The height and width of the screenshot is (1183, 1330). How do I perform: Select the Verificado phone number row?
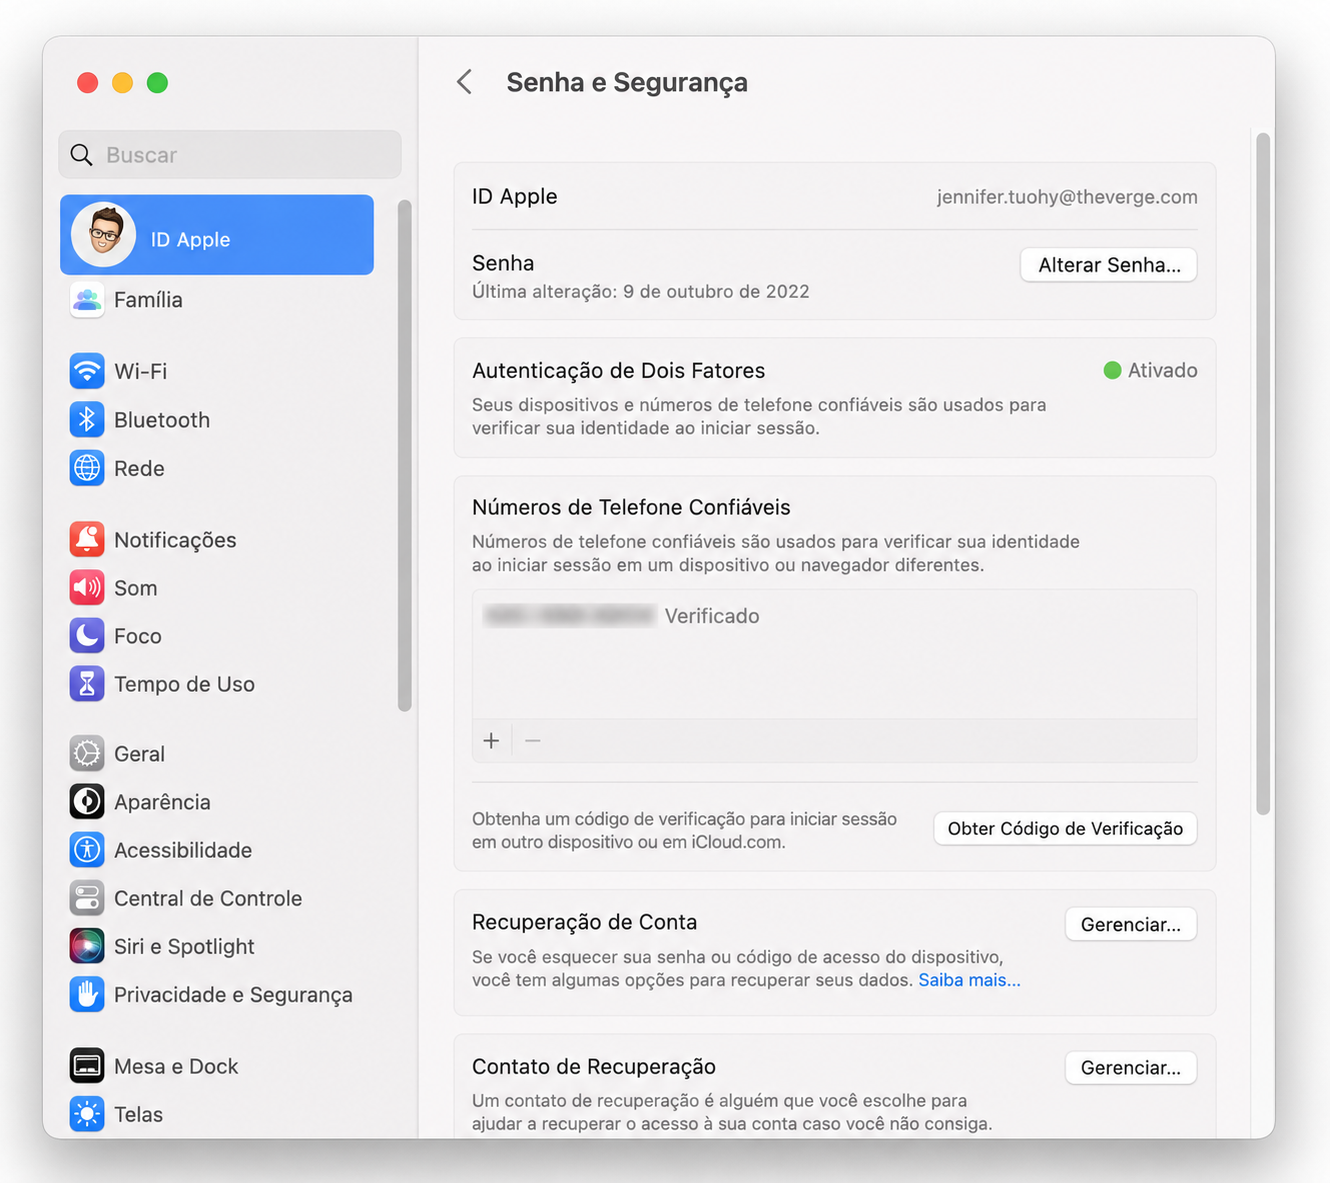pos(834,616)
